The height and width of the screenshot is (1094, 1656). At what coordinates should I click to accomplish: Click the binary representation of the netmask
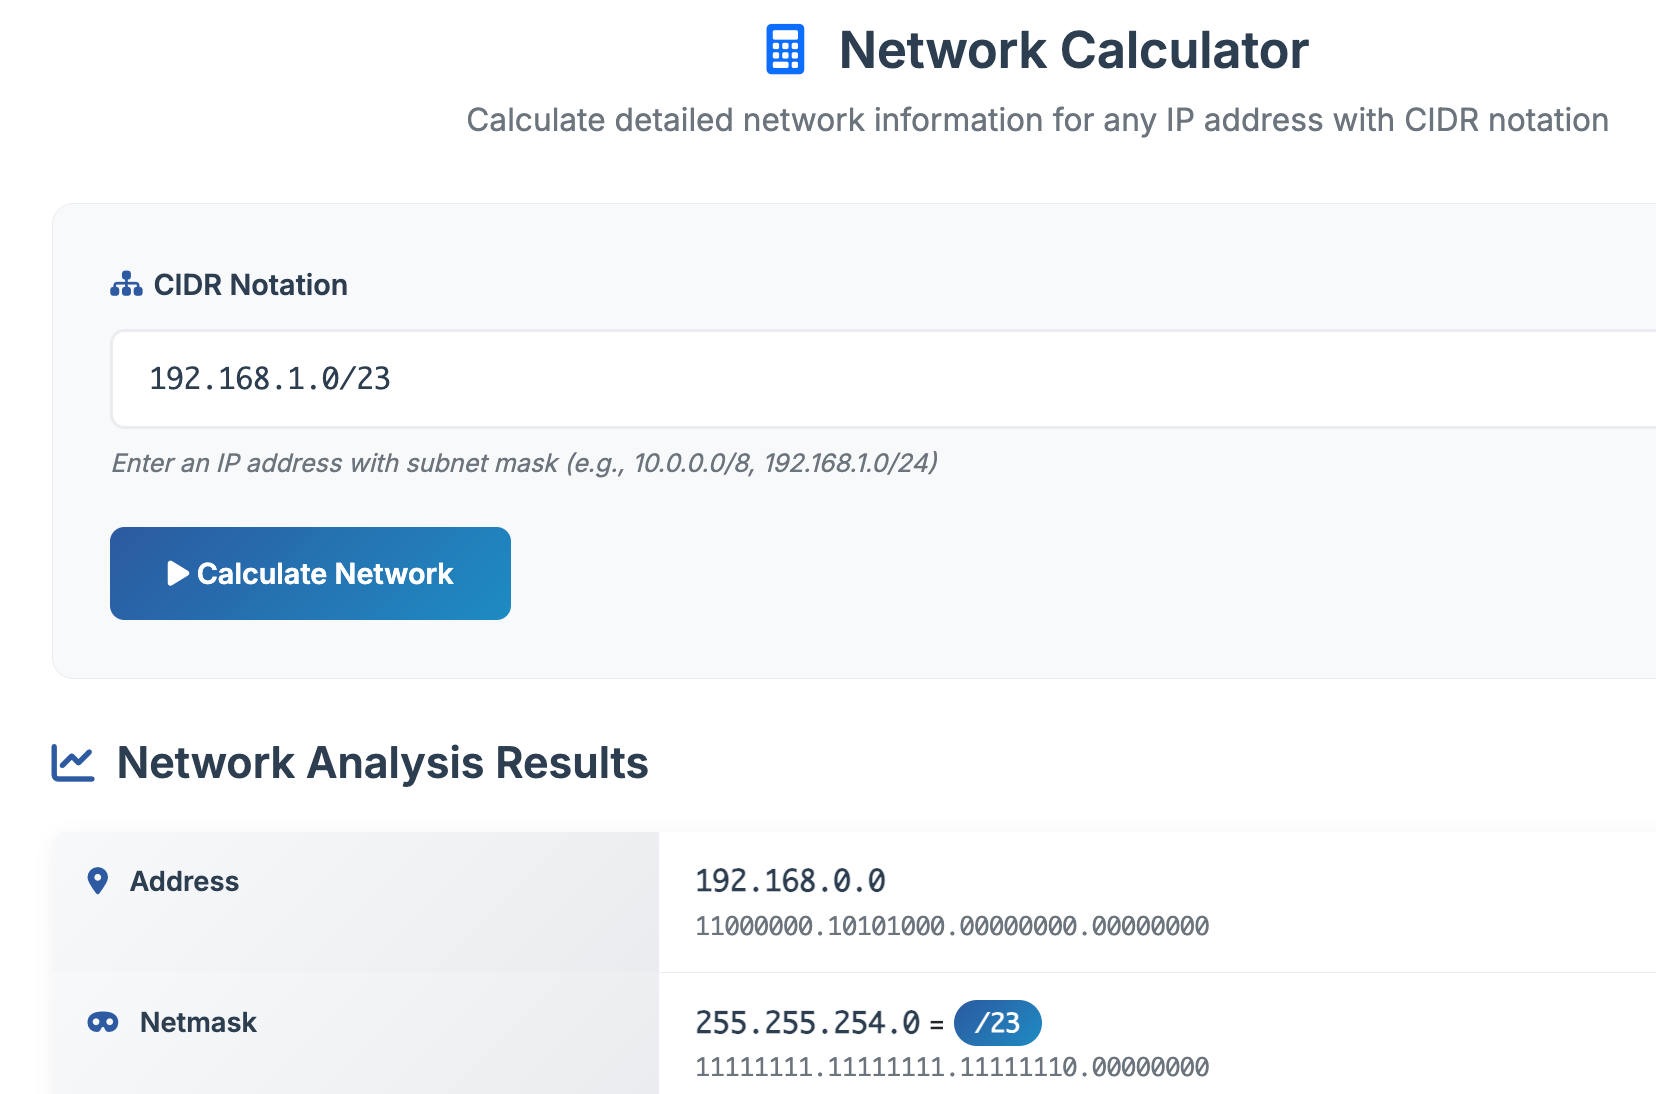[x=952, y=1067]
